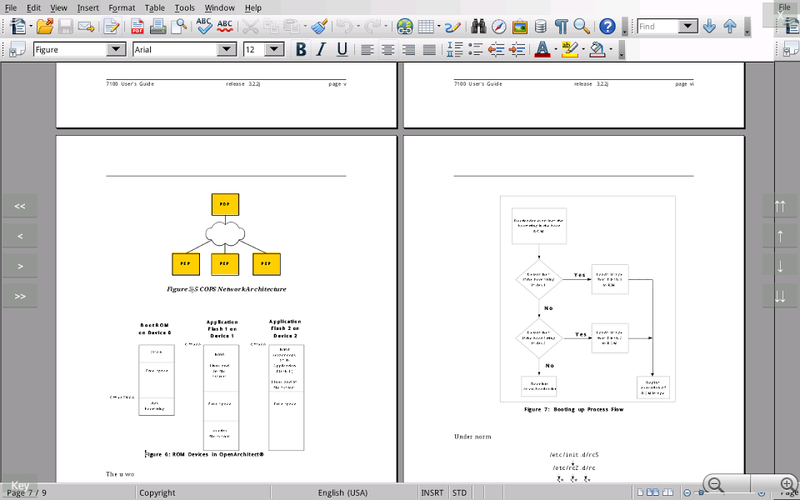Image resolution: width=800 pixels, height=500 pixels.
Task: Open paragraph style dropdown showing Figure
Action: (x=116, y=49)
